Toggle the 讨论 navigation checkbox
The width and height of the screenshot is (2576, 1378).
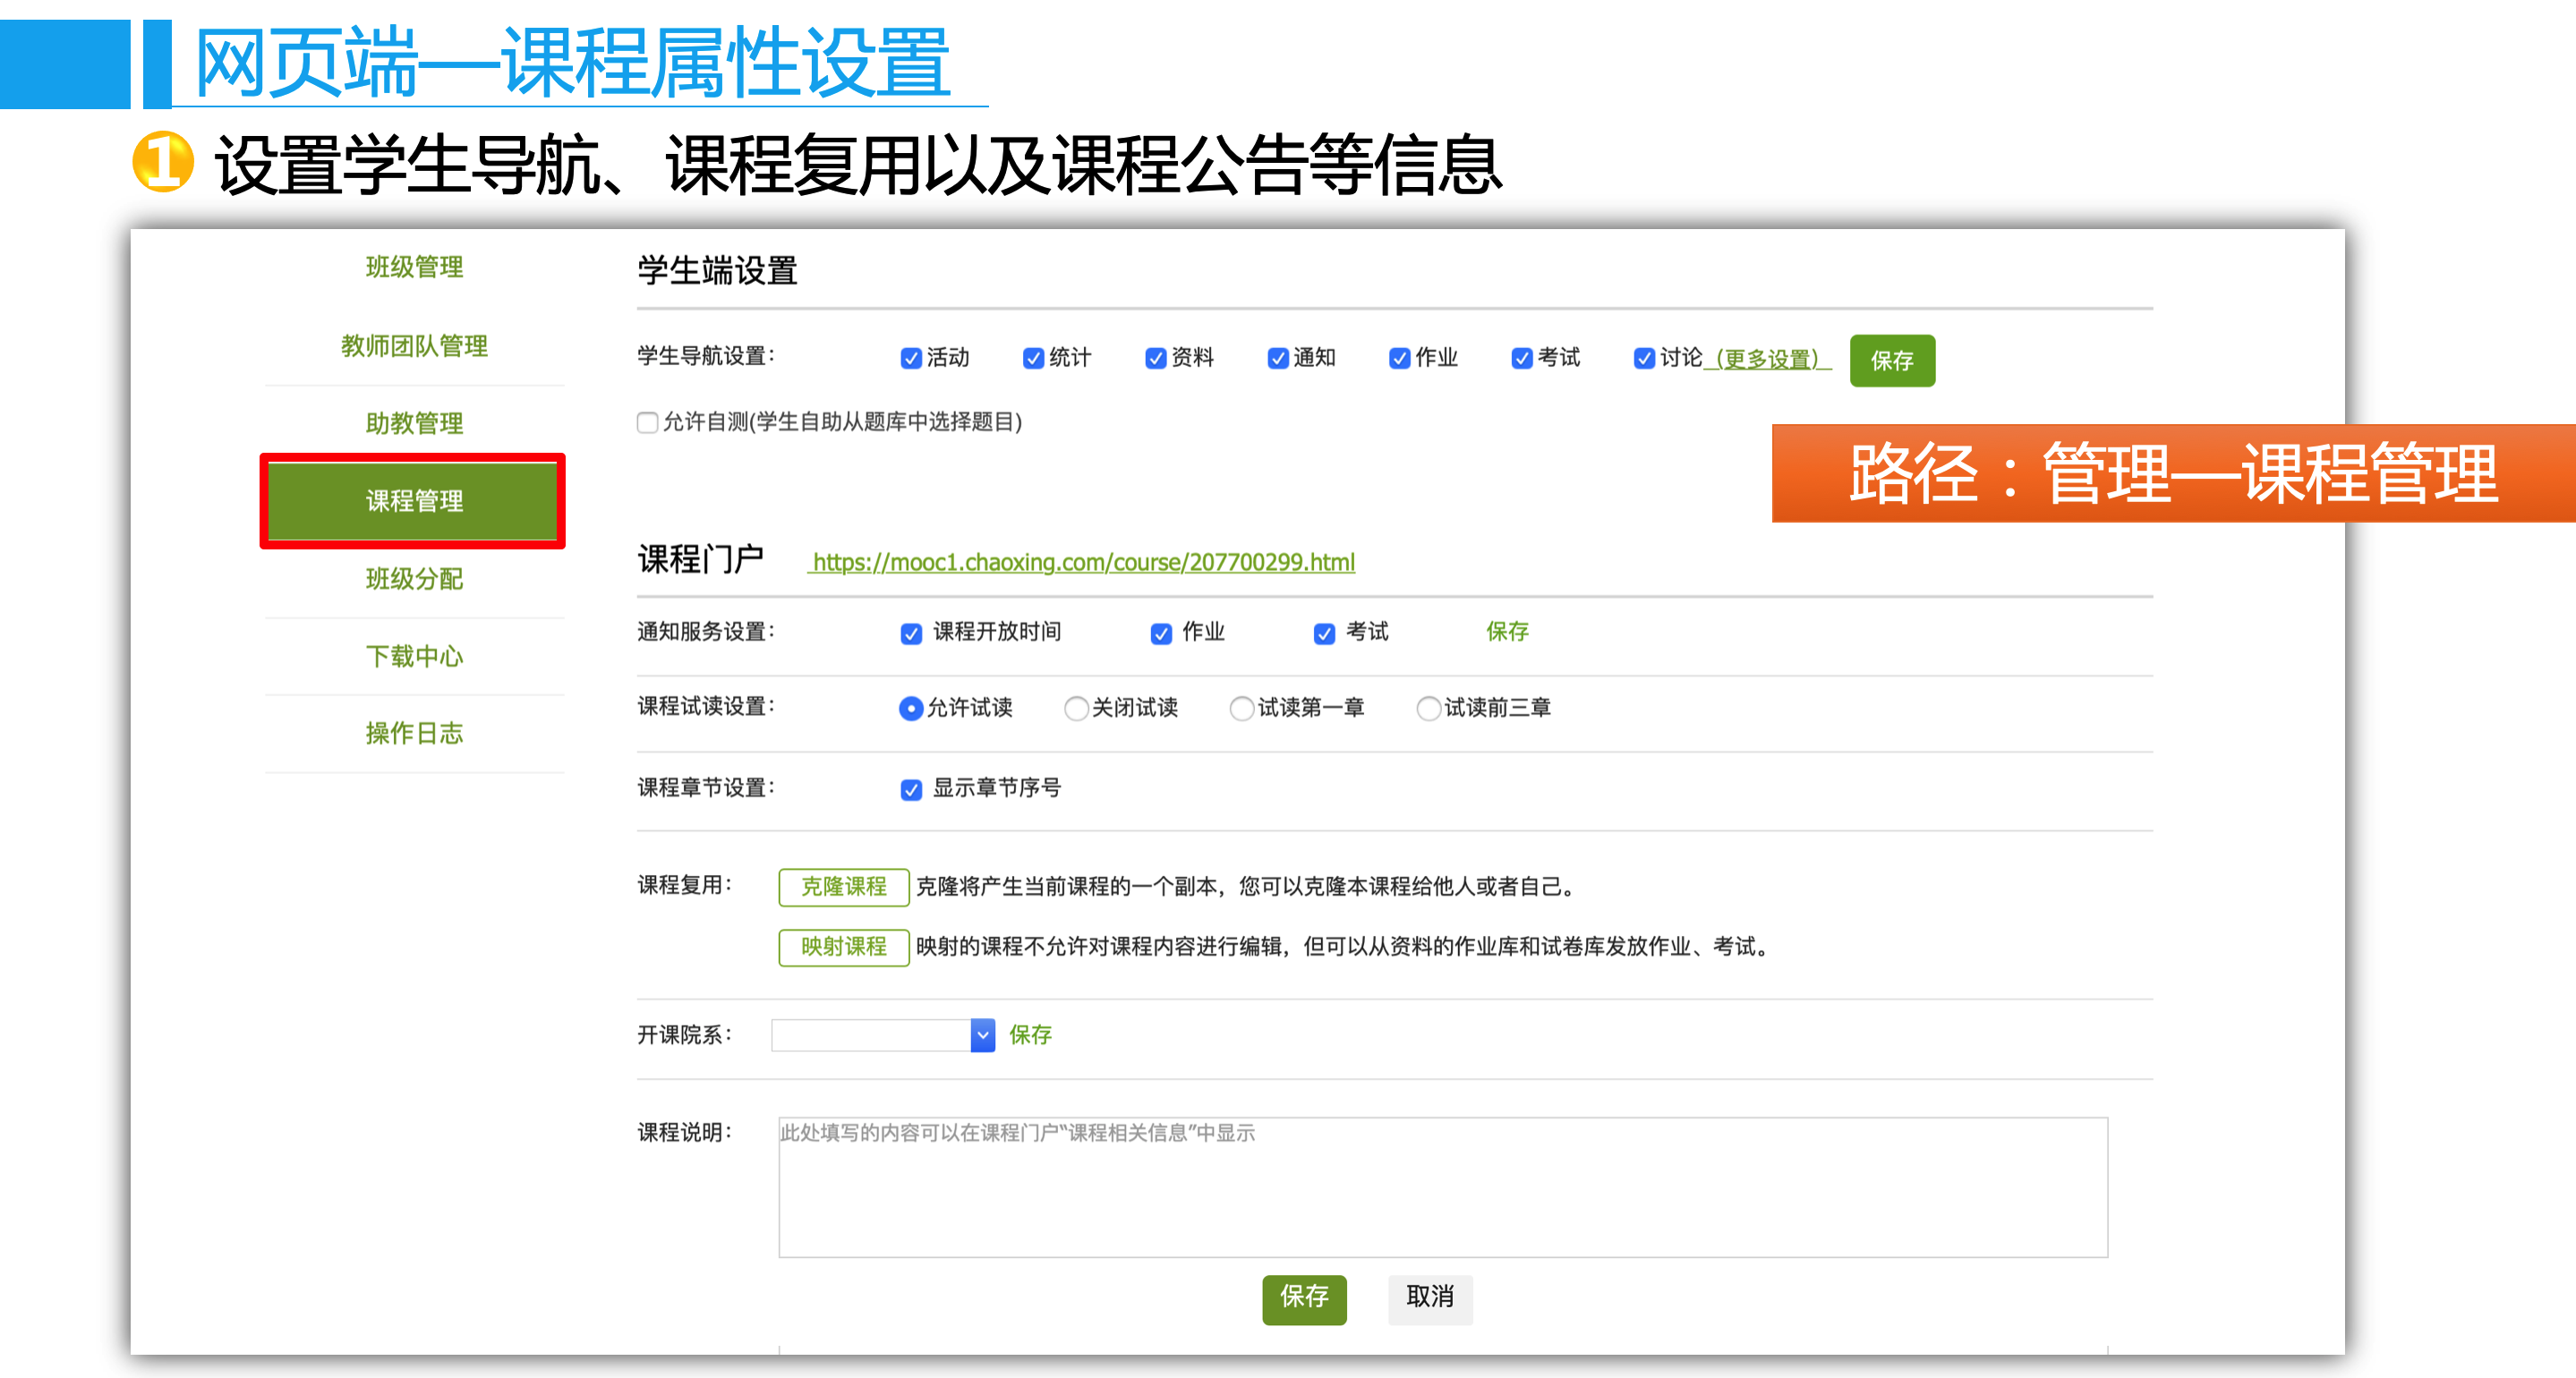[x=1643, y=358]
